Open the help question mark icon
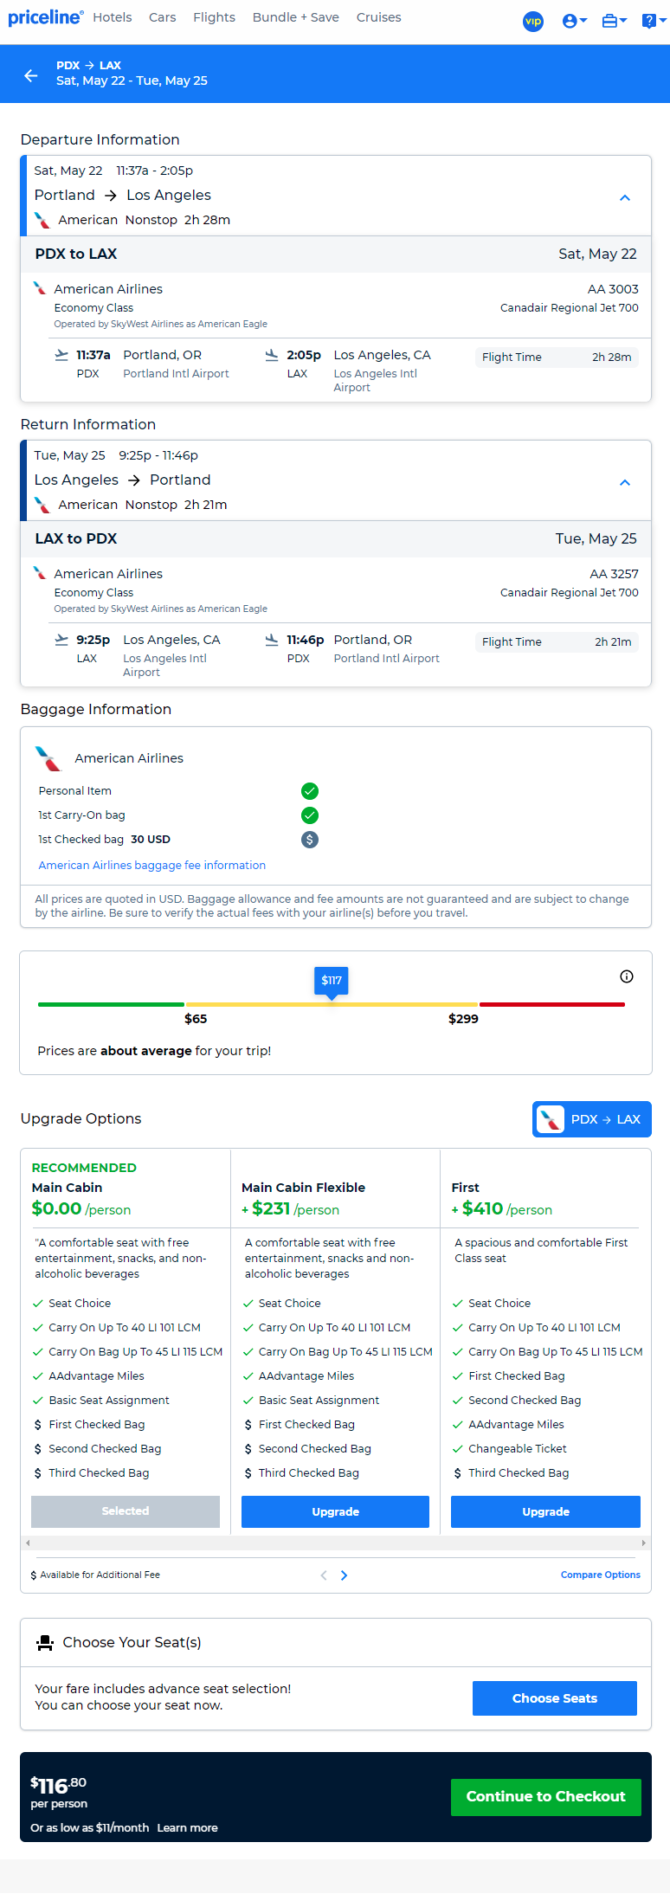 point(652,21)
